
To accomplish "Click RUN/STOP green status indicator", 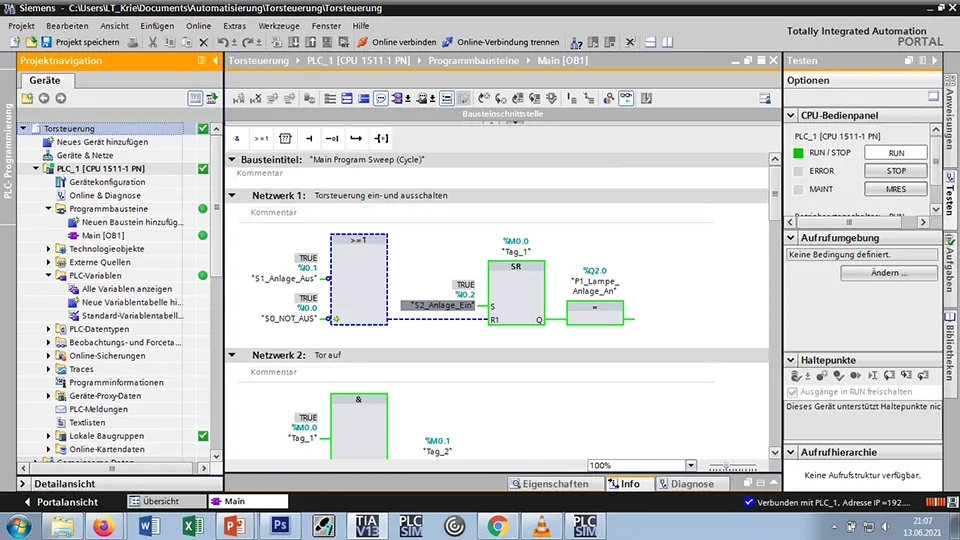I will (x=798, y=153).
